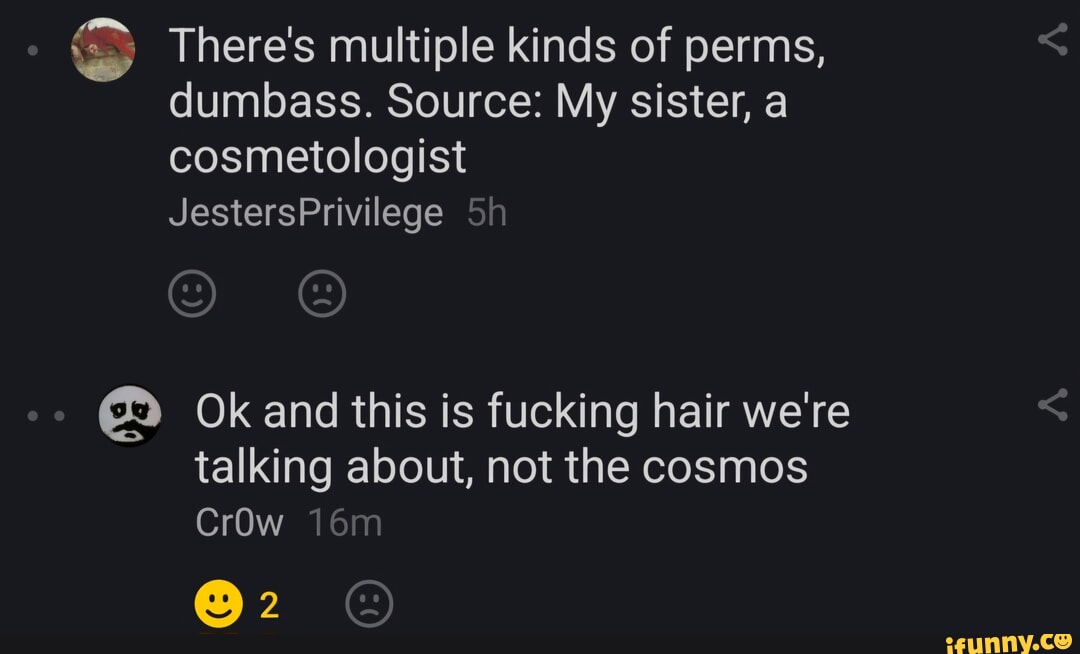Select the 5h timestamp on the first comment
This screenshot has height=654, width=1080.
[487, 212]
